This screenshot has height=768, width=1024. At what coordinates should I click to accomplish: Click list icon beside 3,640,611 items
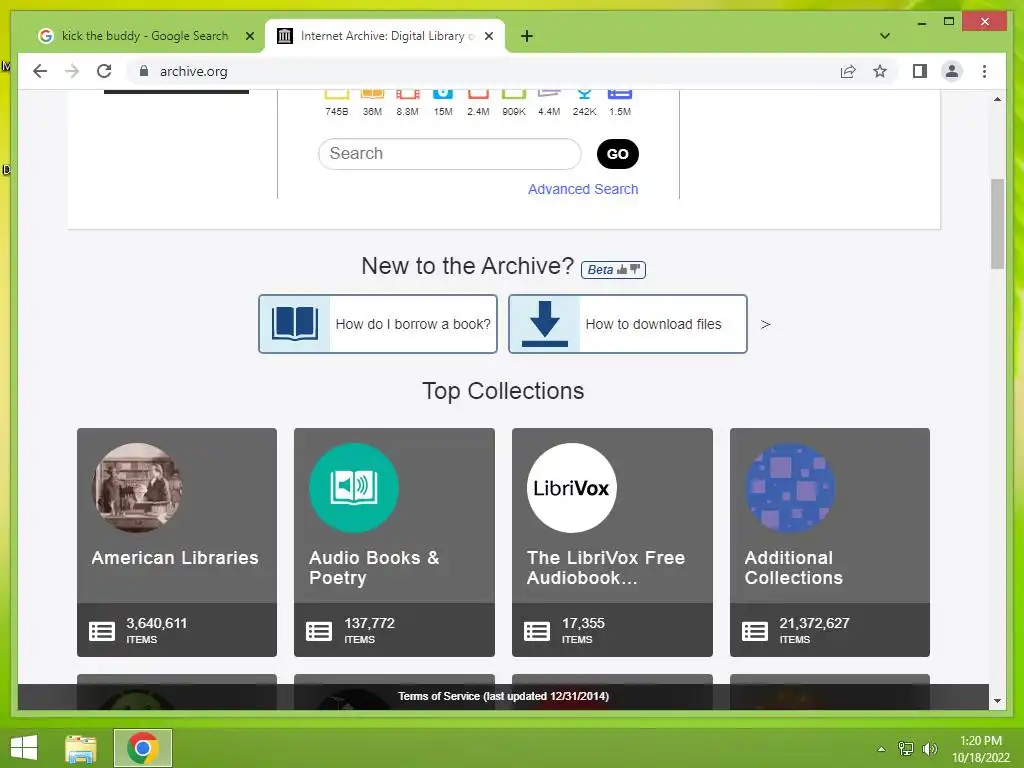click(102, 631)
